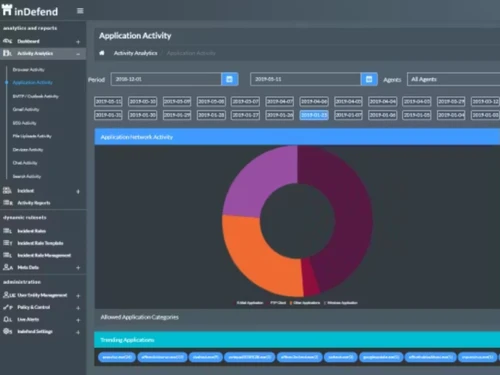Open SMTP / Outlook Activity
This screenshot has width=500, height=375.
pos(35,96)
